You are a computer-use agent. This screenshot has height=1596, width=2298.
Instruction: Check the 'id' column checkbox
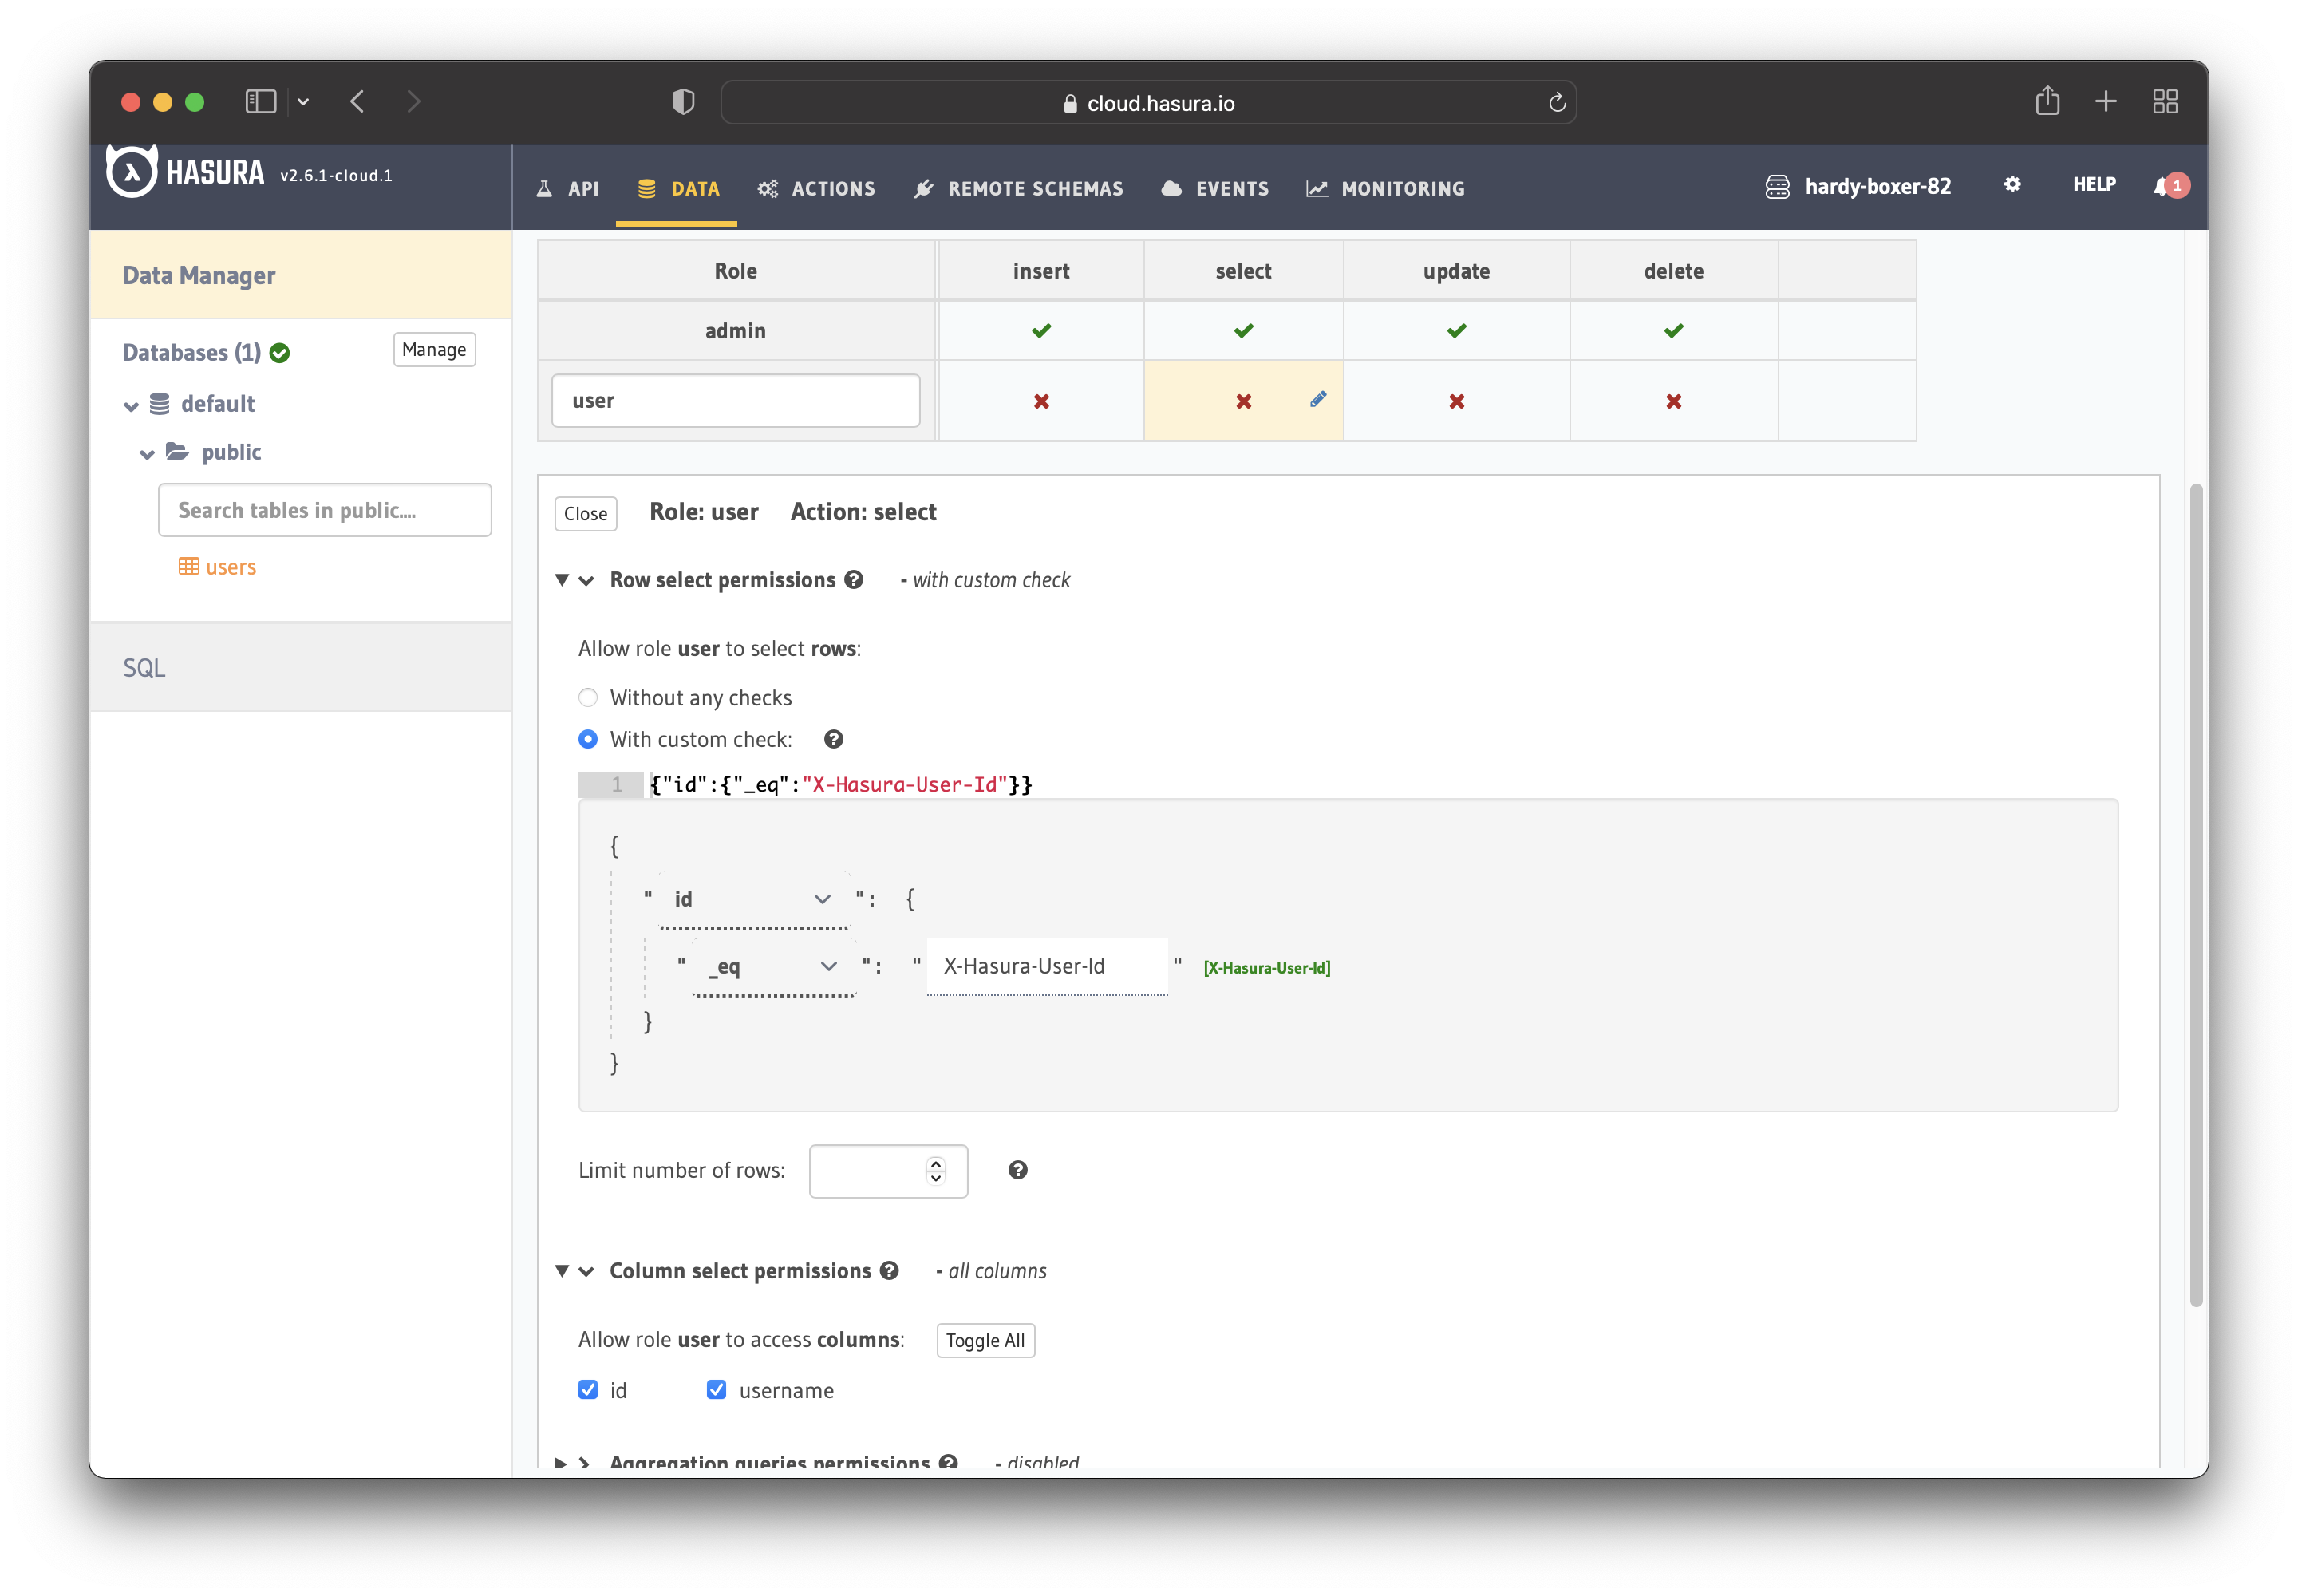pos(589,1390)
